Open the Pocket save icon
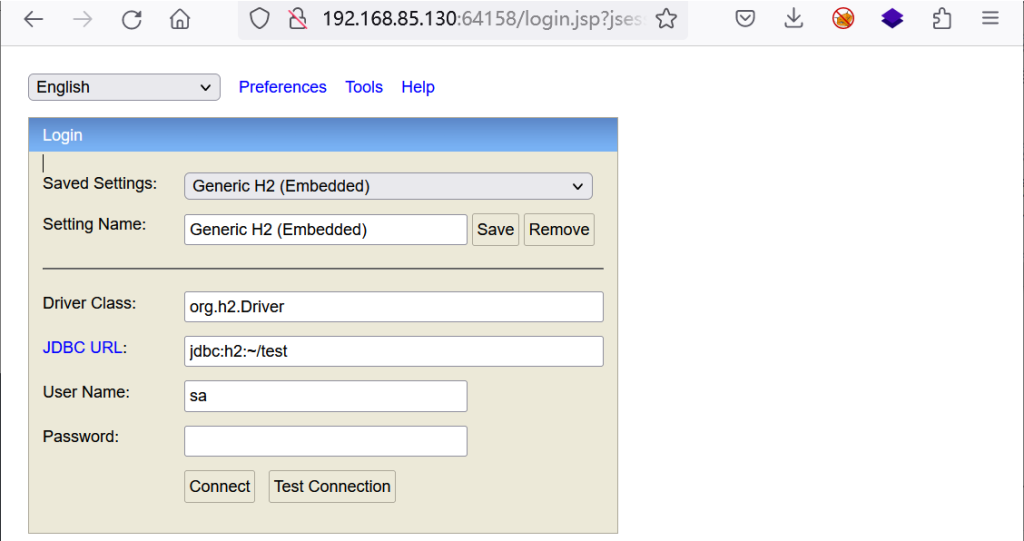1024x541 pixels. [x=745, y=19]
